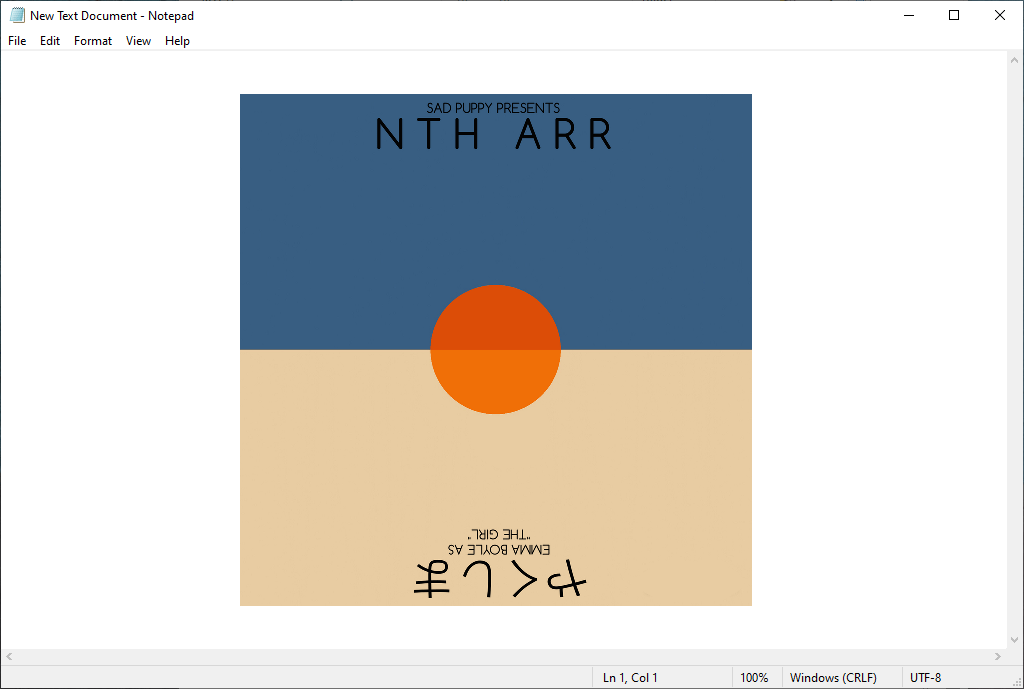Click the 100% zoom level in status bar
The image size is (1024, 689).
[754, 678]
